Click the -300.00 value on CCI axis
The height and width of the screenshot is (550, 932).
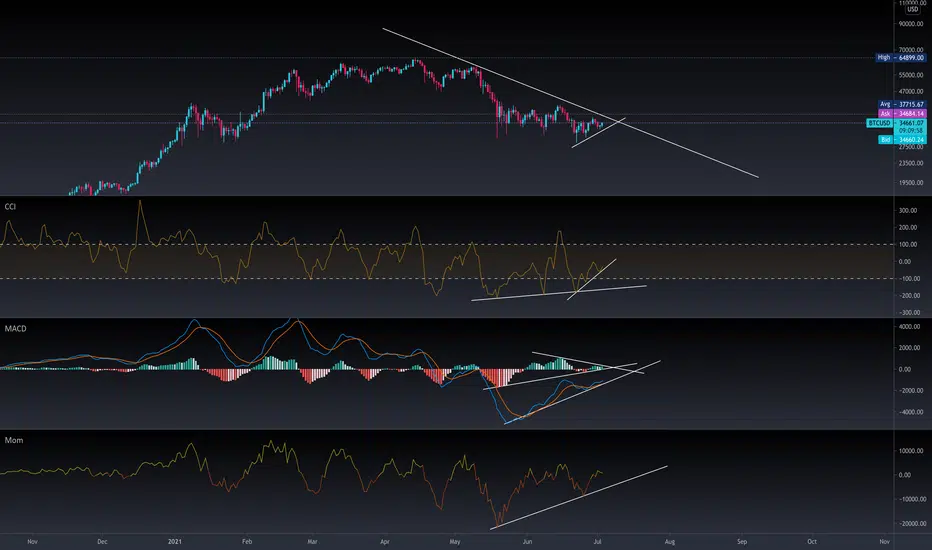click(x=908, y=312)
